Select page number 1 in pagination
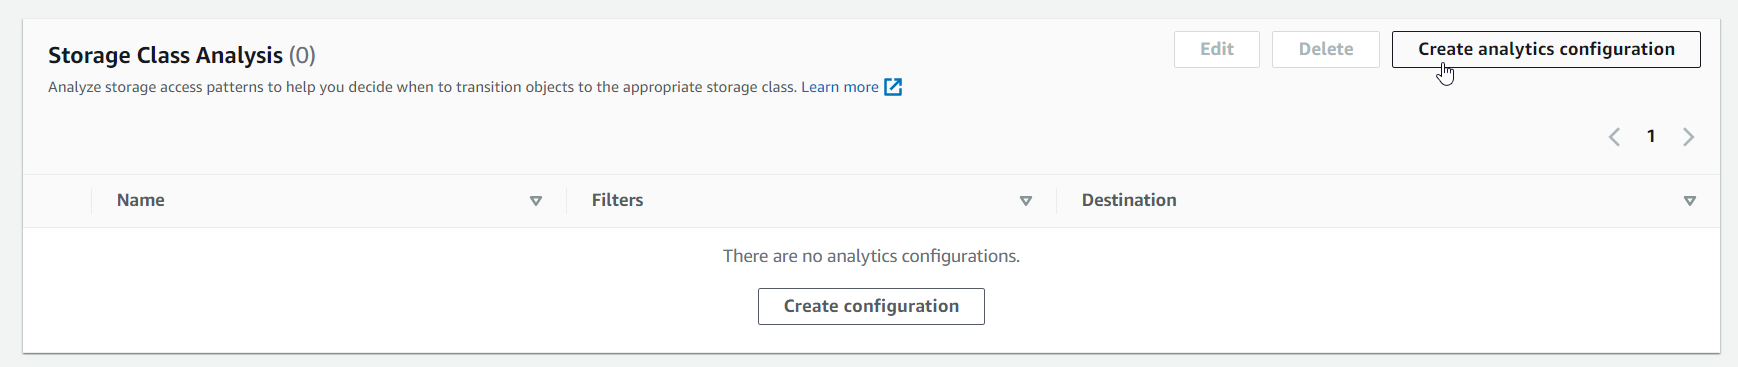Screen dimensions: 1738x367 point(1651,136)
